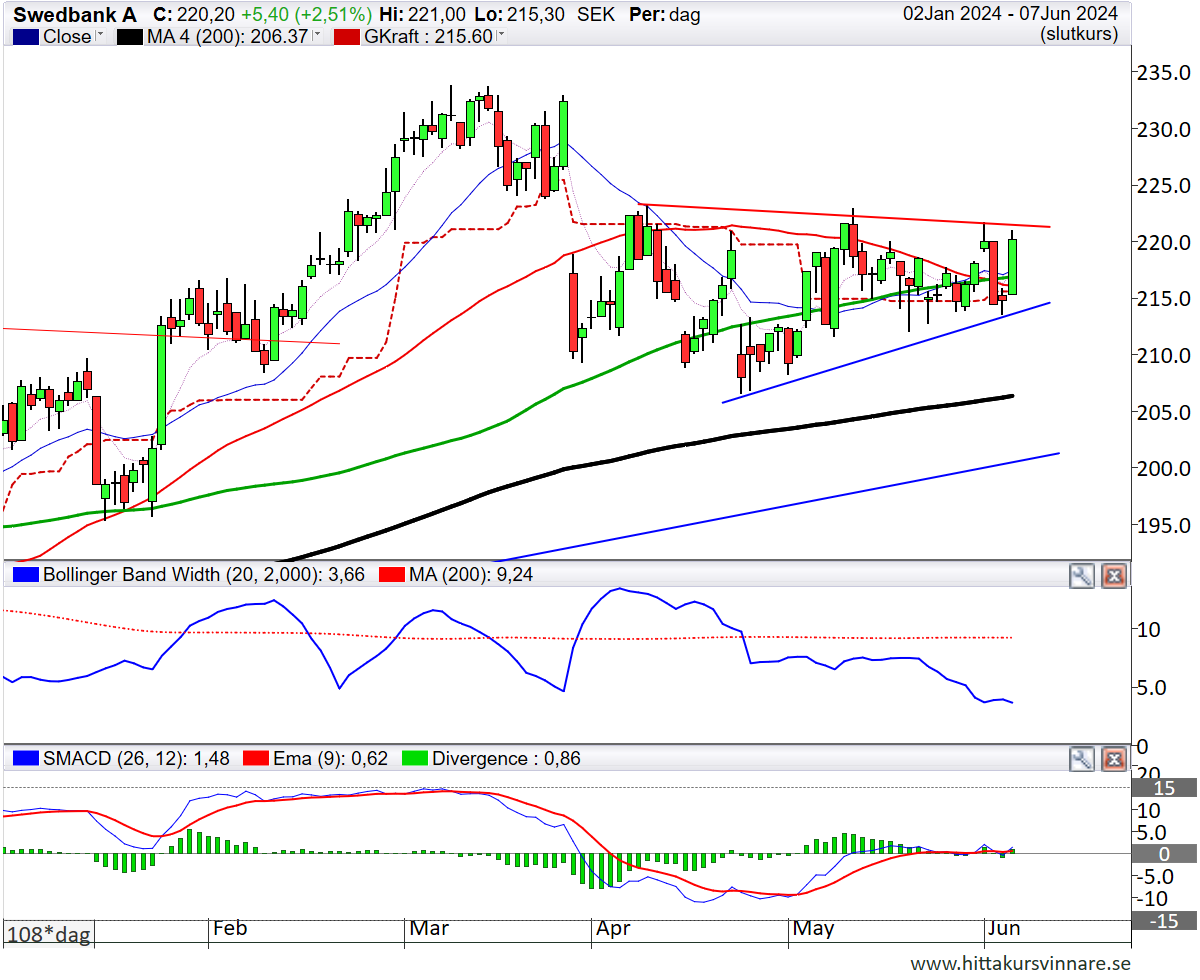Click the SMACD axis value 0 label
This screenshot has height=980, width=1200.
click(1163, 854)
